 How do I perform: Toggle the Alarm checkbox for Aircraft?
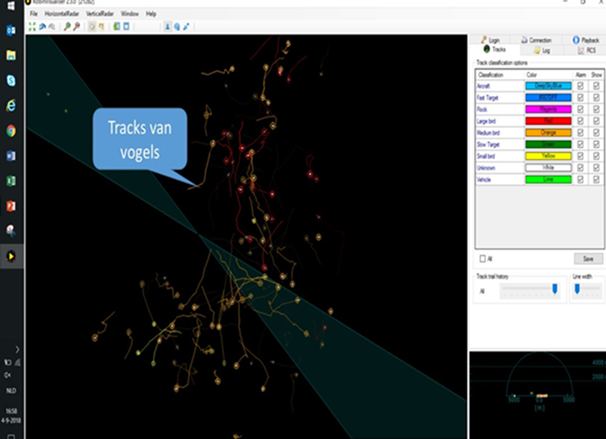[580, 87]
